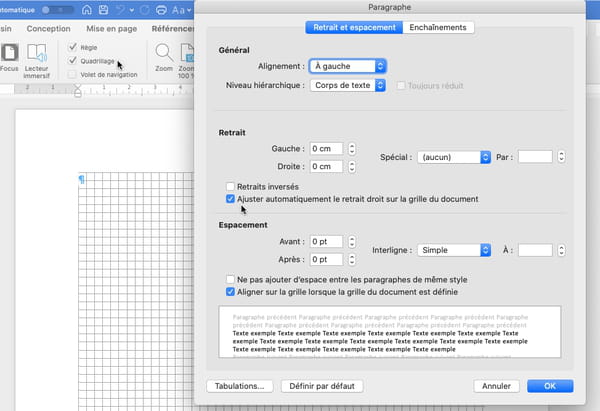Image resolution: width=600 pixels, height=411 pixels.
Task: Uncheck the Quadrillage checkbox
Action: pos(72,60)
